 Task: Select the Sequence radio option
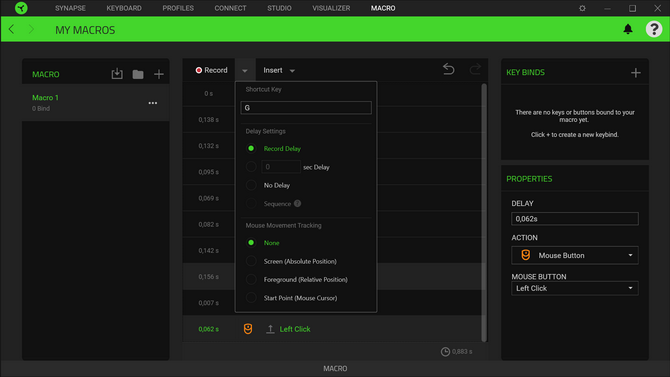[251, 203]
